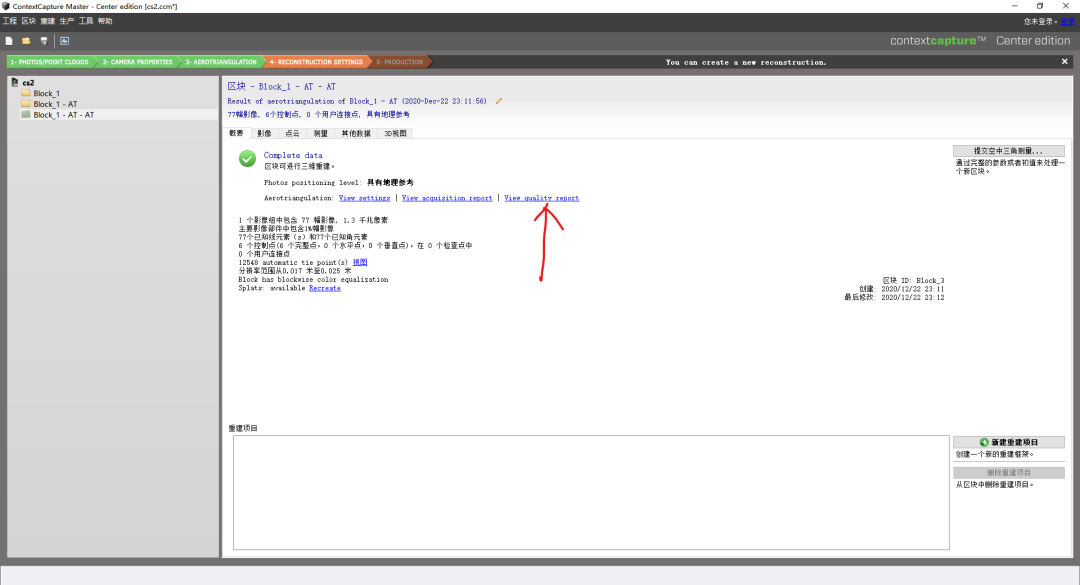Select Block_1 - AT - AT tree item

point(63,115)
